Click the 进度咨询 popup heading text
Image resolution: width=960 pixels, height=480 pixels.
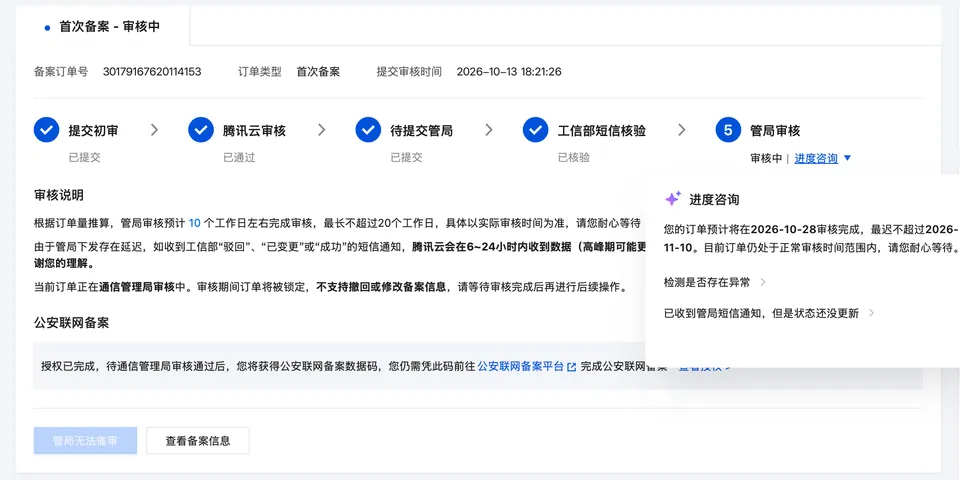point(714,200)
